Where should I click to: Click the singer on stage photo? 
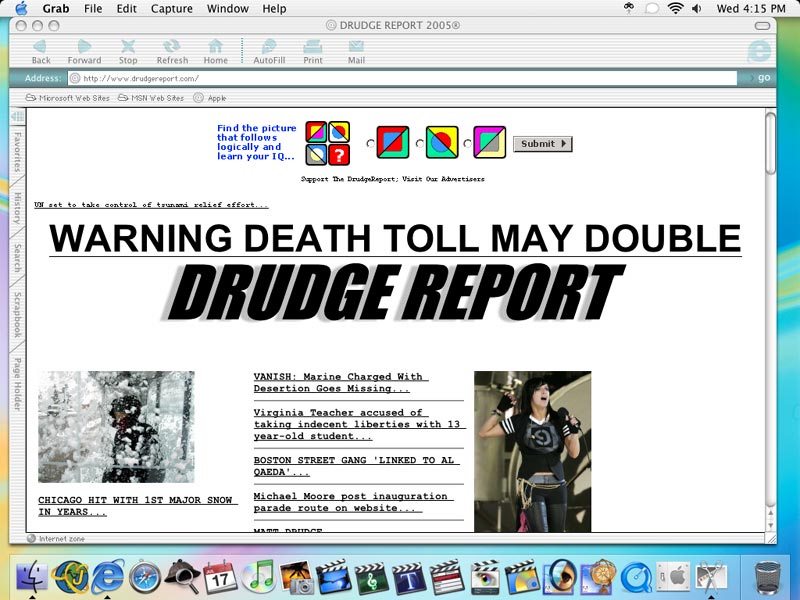pos(533,452)
